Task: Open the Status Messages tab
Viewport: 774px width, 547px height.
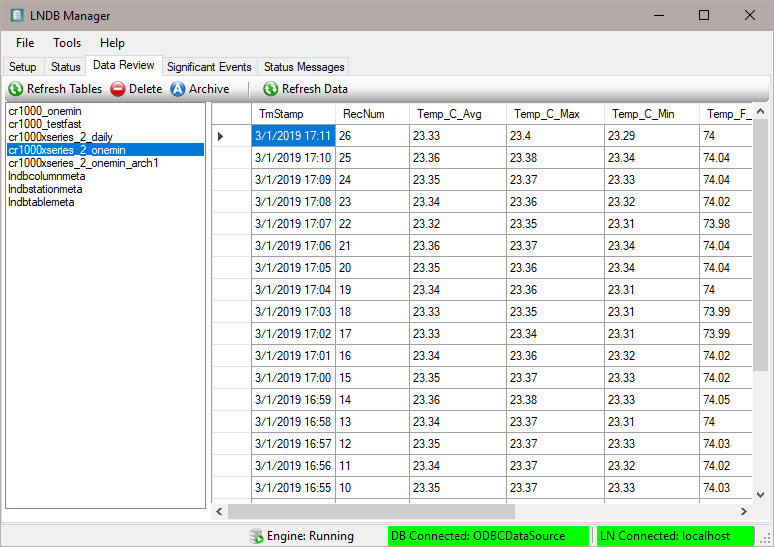Action: pos(304,67)
